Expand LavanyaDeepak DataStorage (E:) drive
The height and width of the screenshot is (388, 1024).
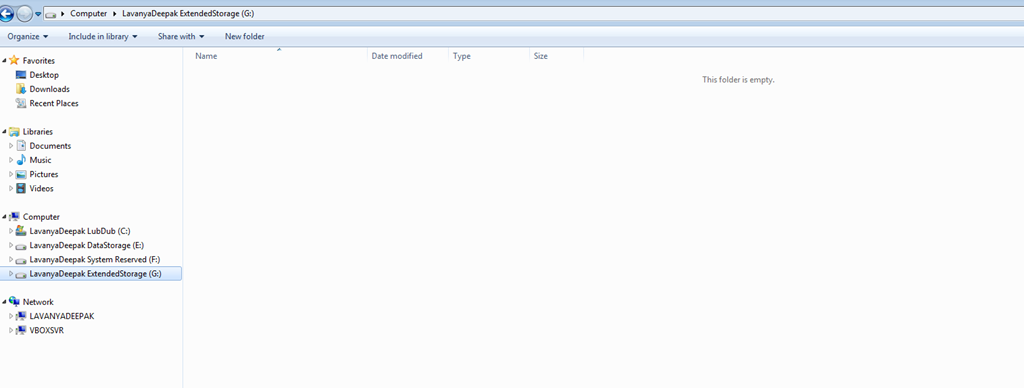tap(11, 246)
